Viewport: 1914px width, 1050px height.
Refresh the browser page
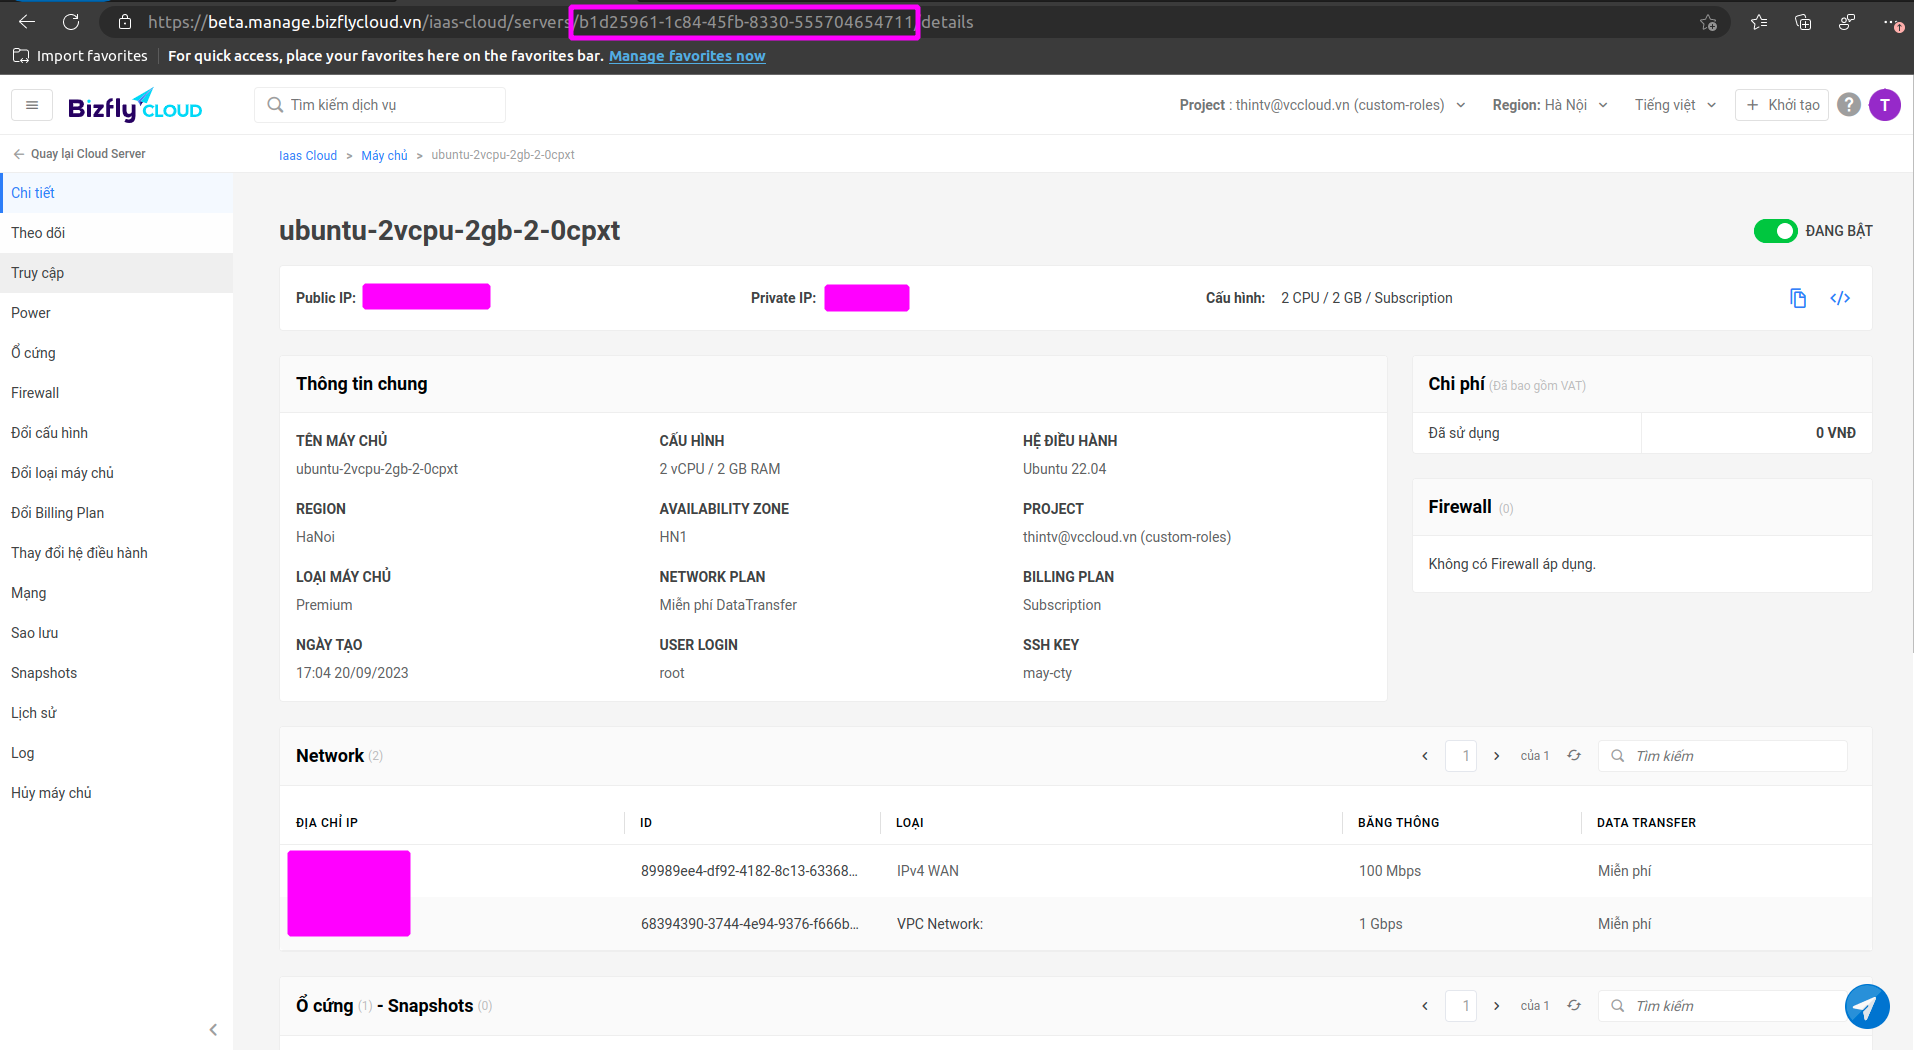[71, 22]
